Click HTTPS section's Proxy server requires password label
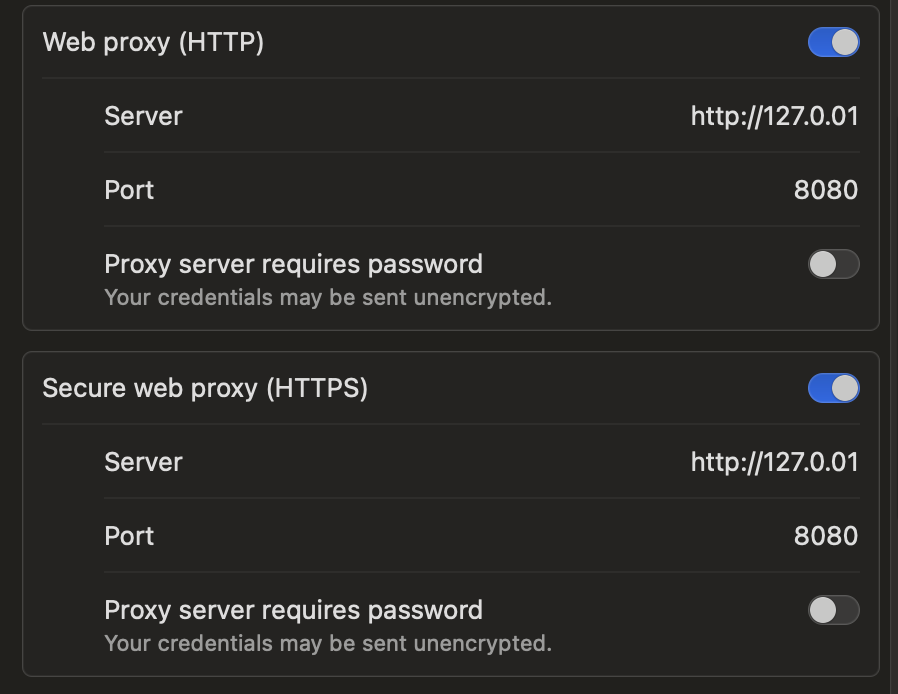The height and width of the screenshot is (694, 898). [x=293, y=610]
